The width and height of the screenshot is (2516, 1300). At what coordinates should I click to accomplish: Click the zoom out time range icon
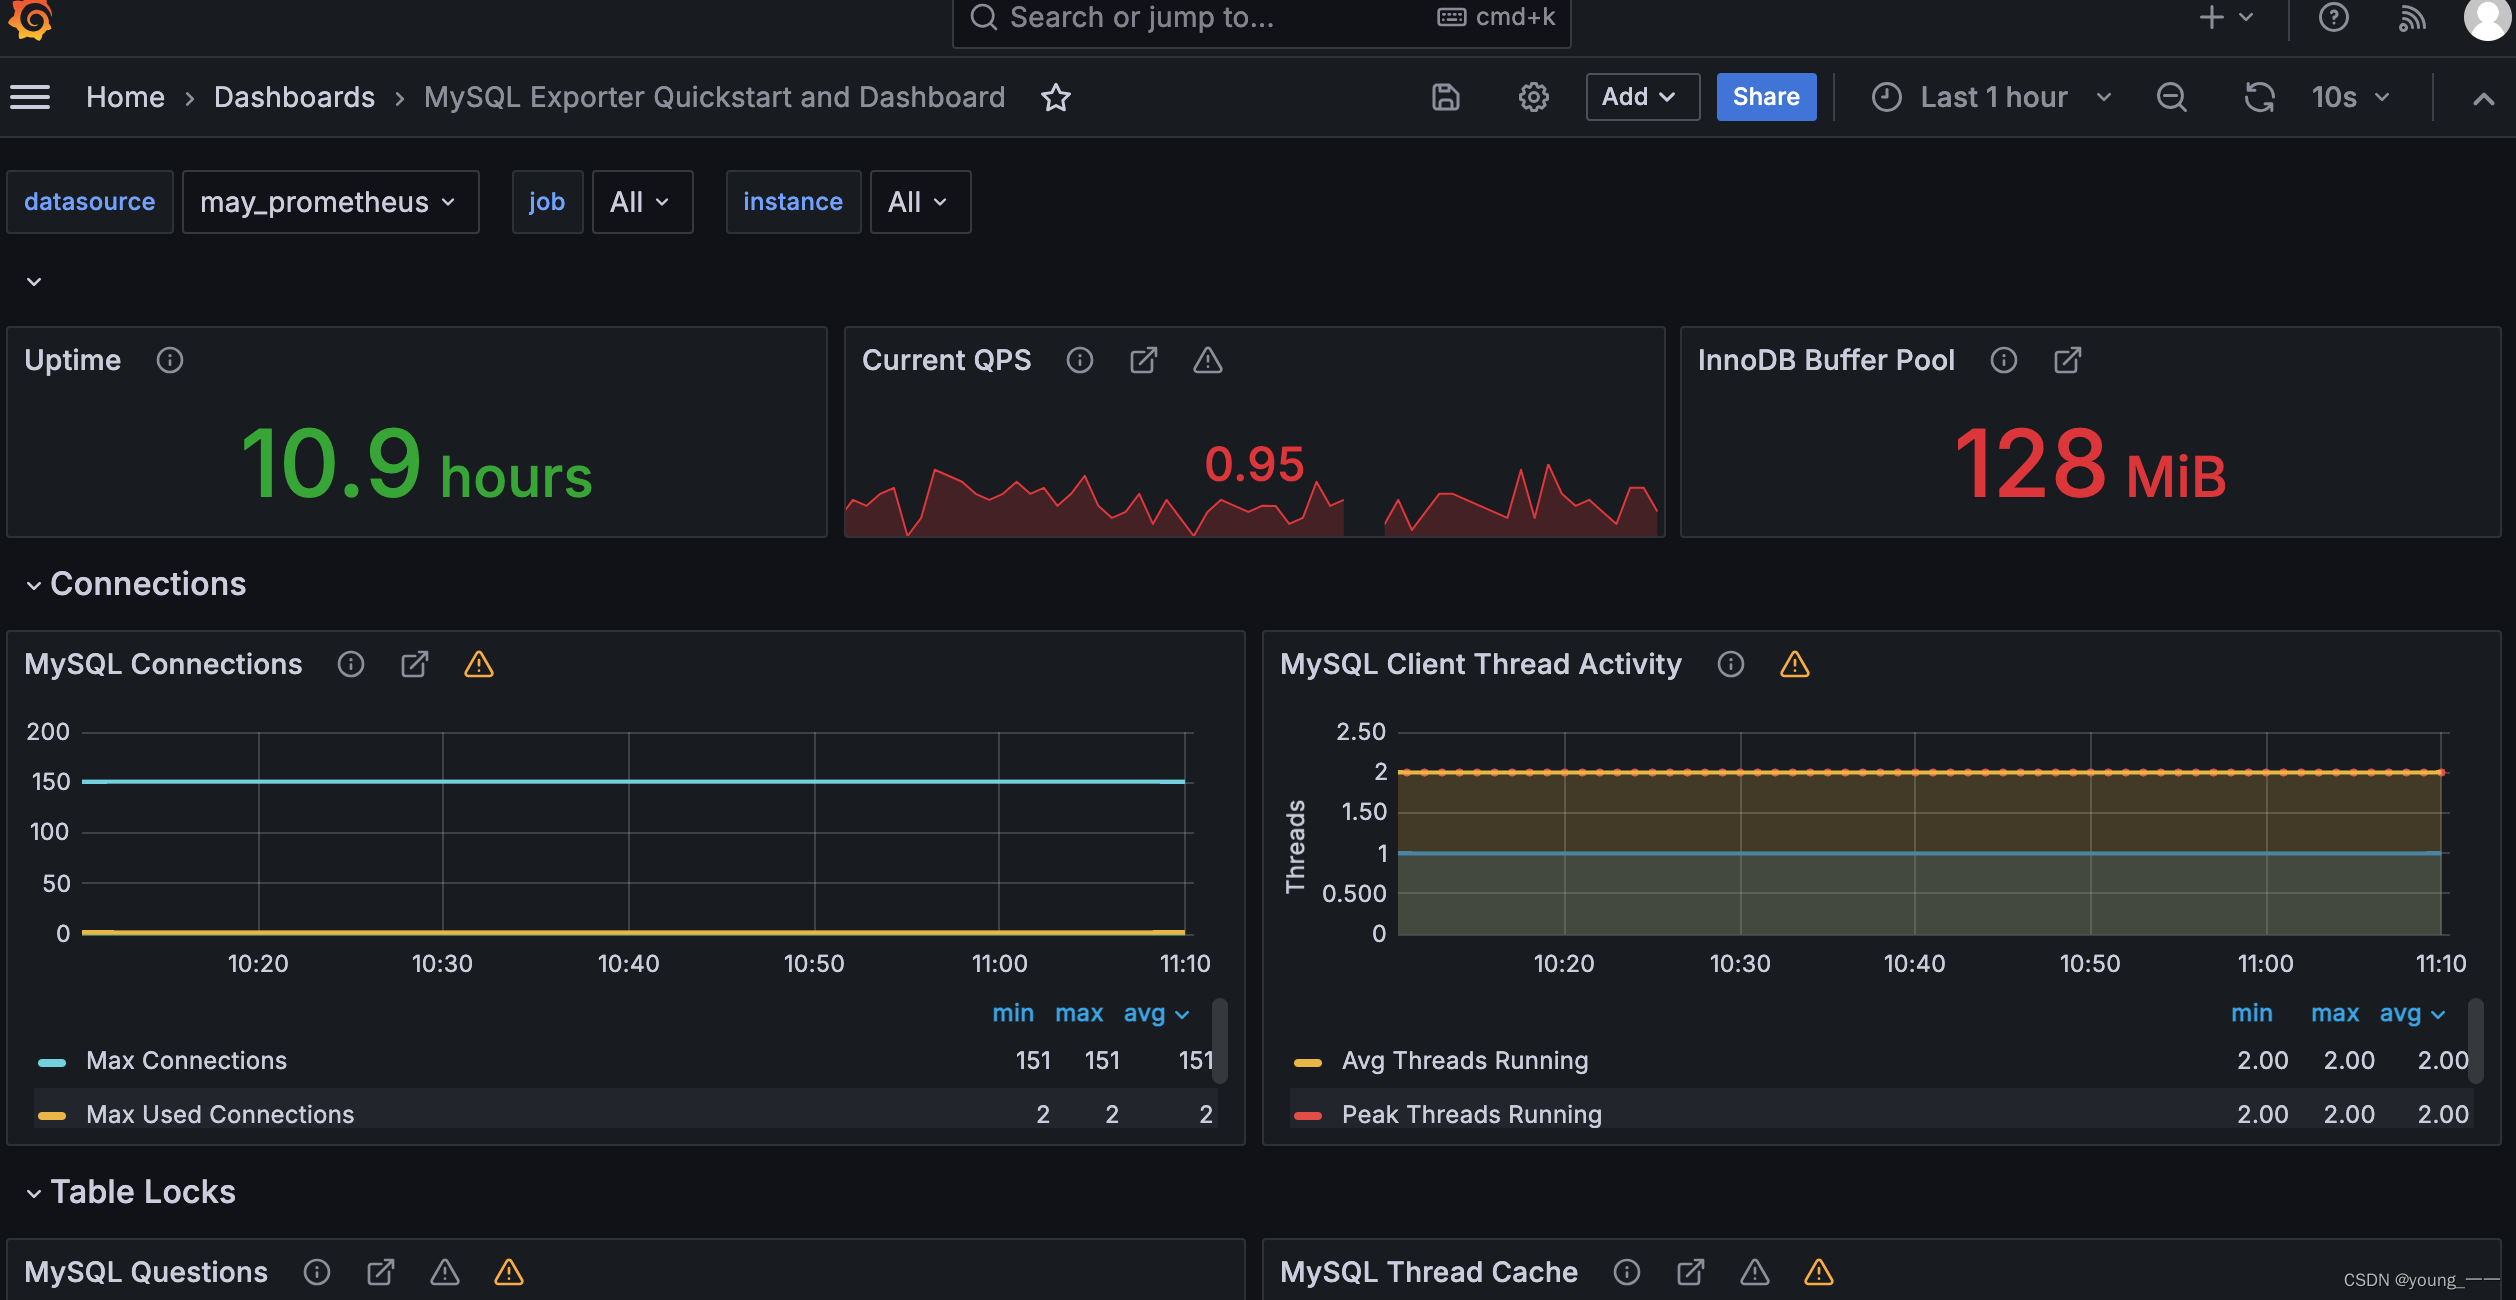coord(2171,97)
